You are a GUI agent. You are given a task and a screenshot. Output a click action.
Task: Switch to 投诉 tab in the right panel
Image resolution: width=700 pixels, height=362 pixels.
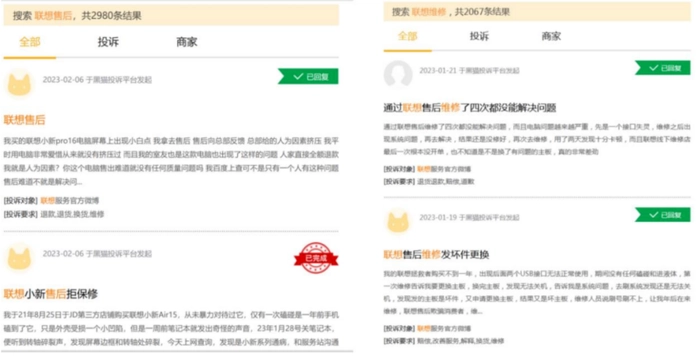click(x=479, y=36)
